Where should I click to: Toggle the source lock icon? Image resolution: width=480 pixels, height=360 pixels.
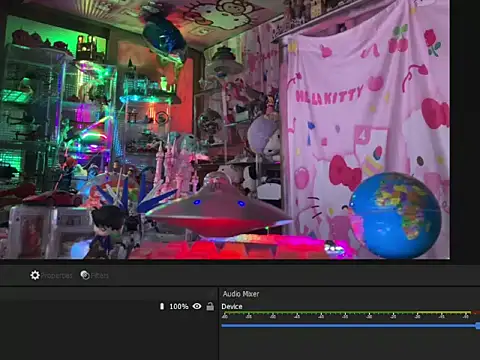point(210,306)
